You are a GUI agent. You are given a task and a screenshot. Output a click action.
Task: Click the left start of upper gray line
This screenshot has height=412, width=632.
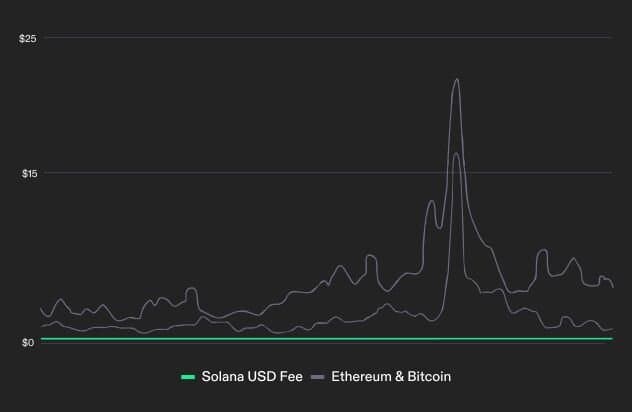coord(42,309)
